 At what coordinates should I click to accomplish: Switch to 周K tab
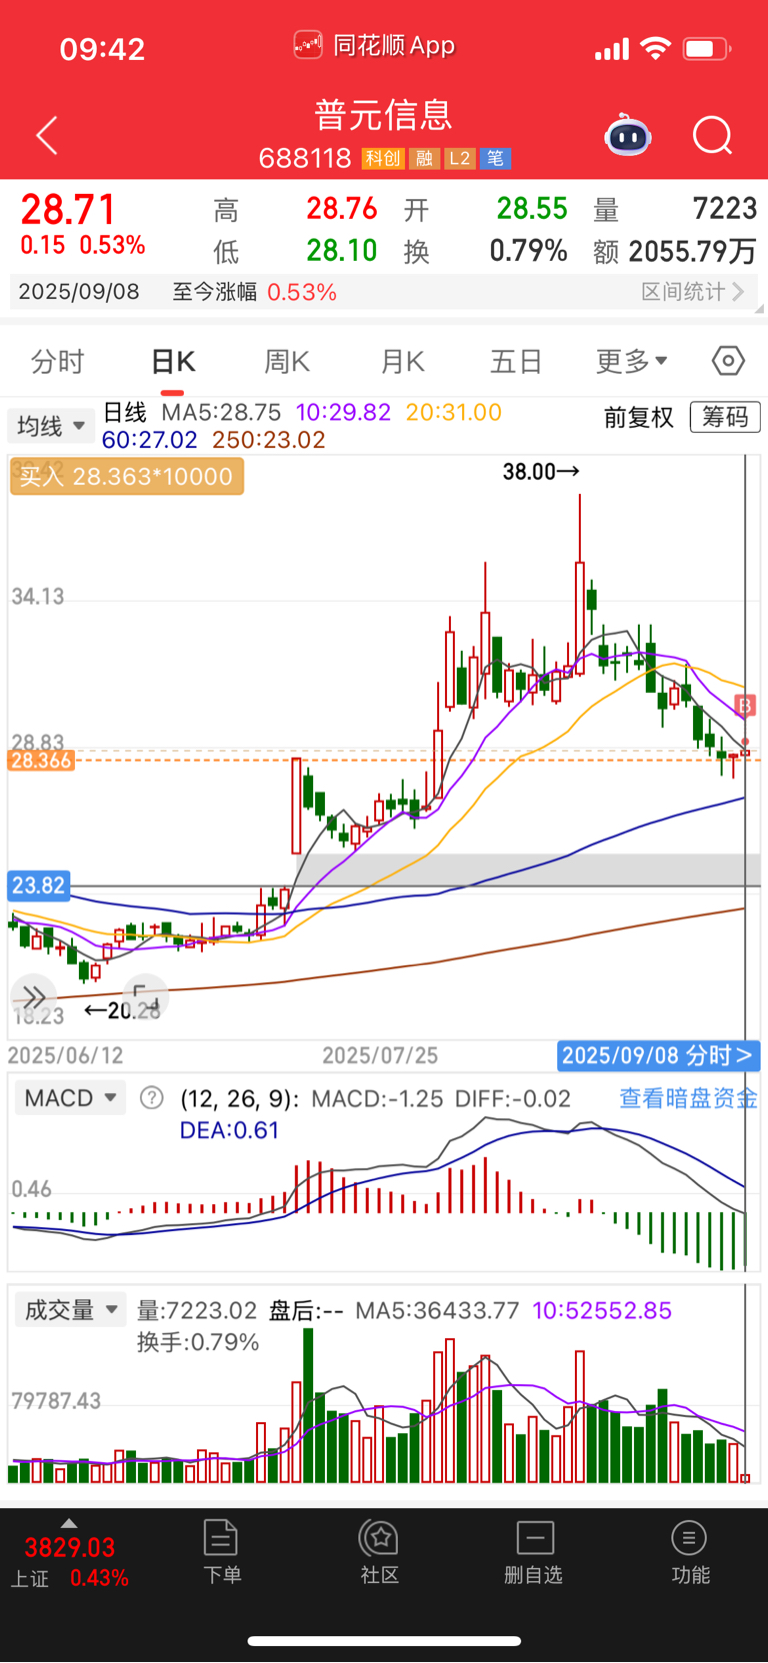click(x=287, y=361)
